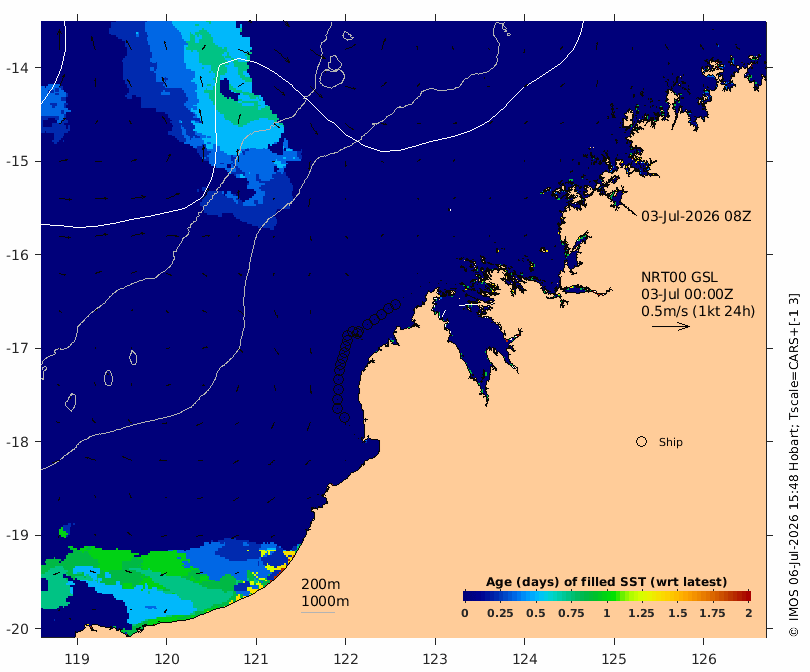Click the IMOS copyright text on right edge
The image size is (810, 672).
[793, 465]
